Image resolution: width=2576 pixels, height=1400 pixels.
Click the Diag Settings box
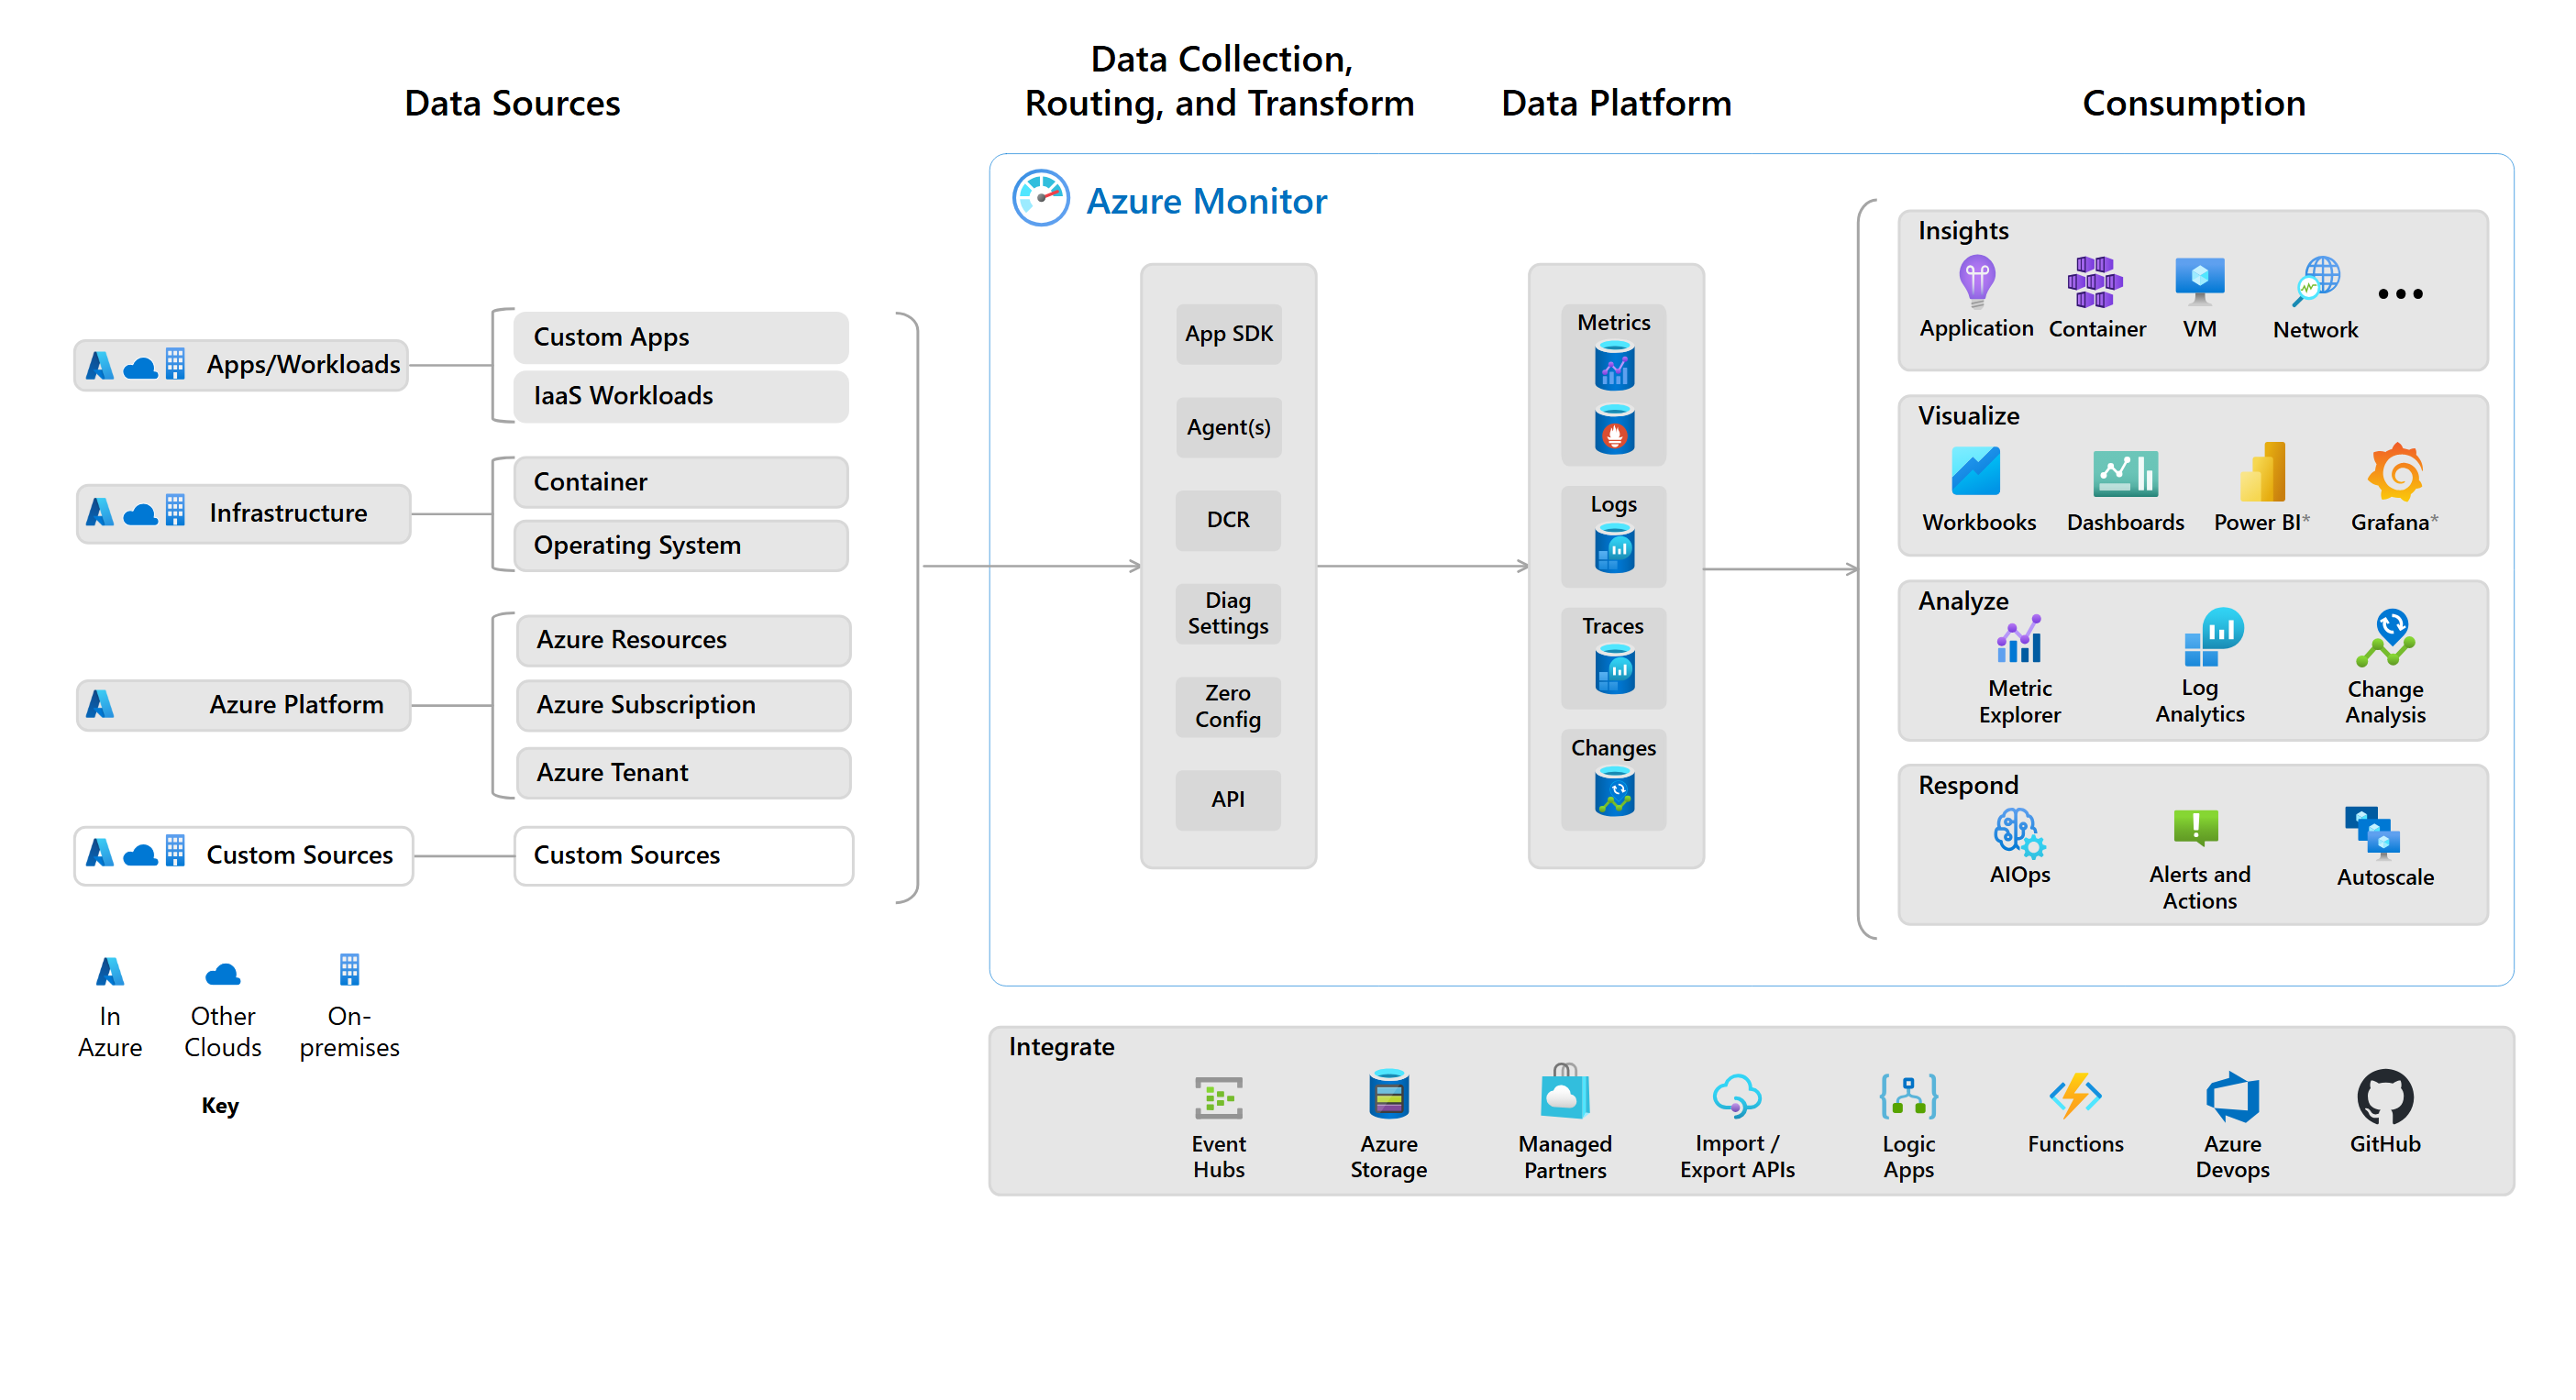(1228, 613)
